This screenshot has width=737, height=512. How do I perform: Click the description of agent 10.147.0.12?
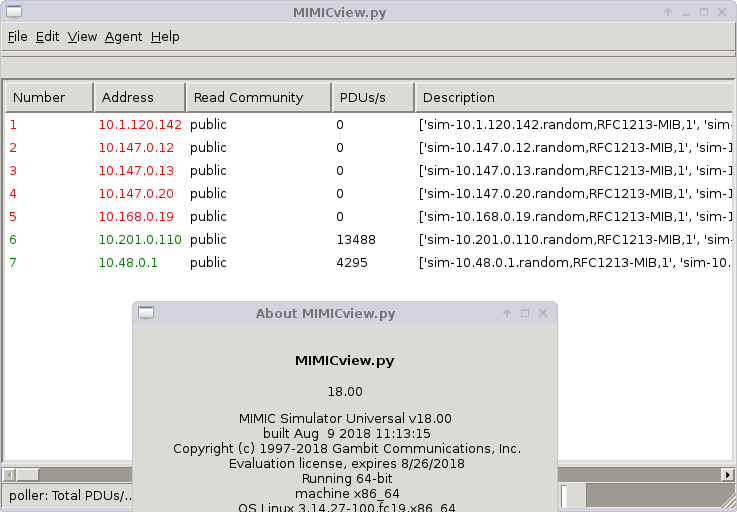pos(575,148)
